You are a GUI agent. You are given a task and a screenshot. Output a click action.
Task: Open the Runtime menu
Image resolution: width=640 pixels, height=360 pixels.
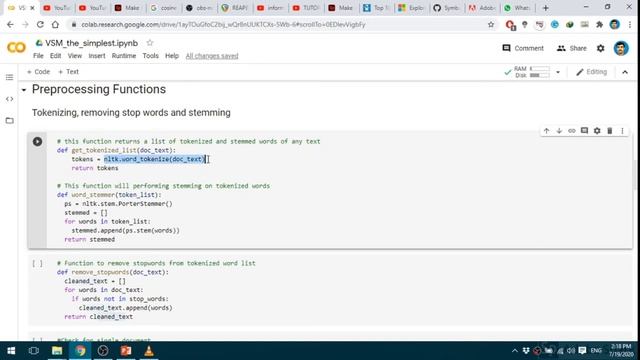click(x=124, y=56)
